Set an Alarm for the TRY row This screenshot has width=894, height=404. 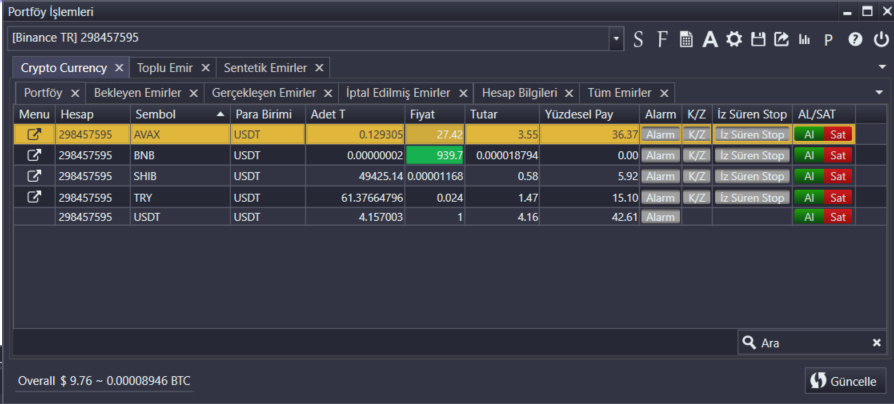point(660,197)
